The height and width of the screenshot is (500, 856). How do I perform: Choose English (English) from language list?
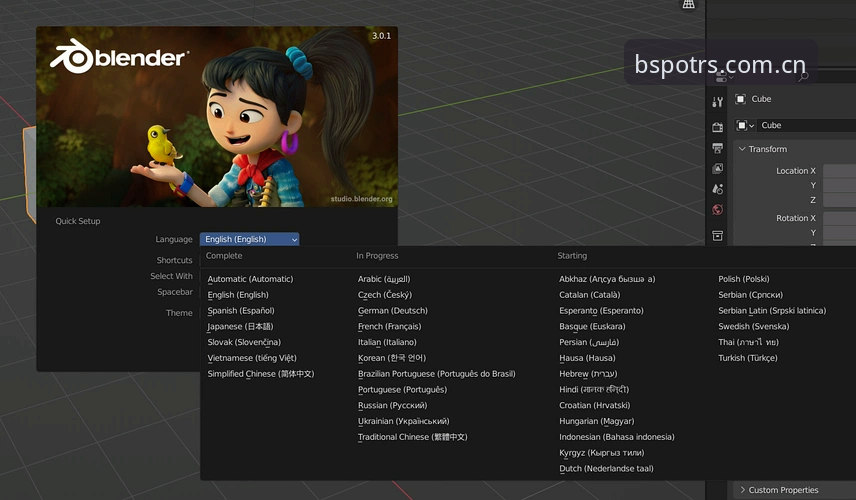[x=238, y=295]
